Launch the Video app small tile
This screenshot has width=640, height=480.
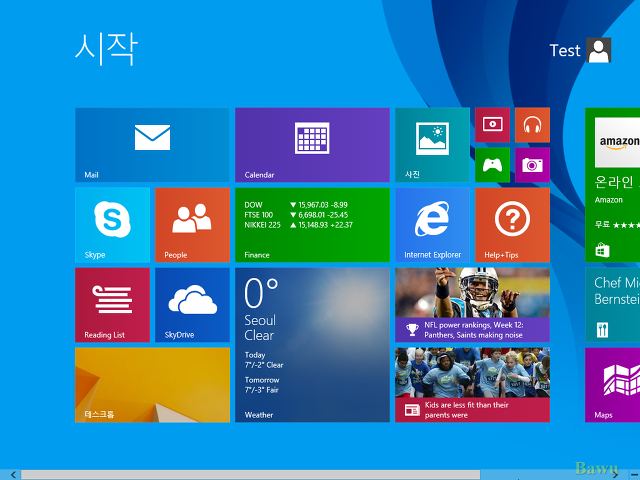click(492, 125)
